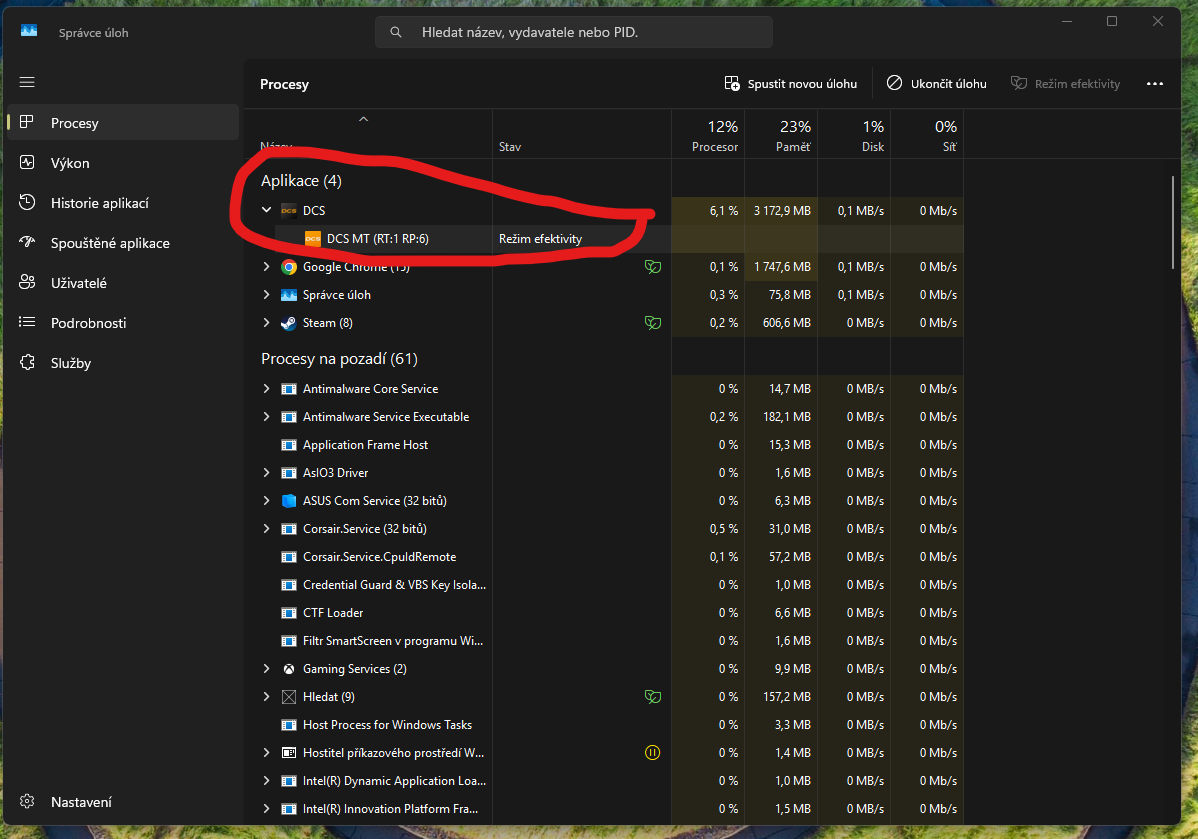
Task: Click the efficiency leaf icon on Steam row
Action: click(652, 322)
